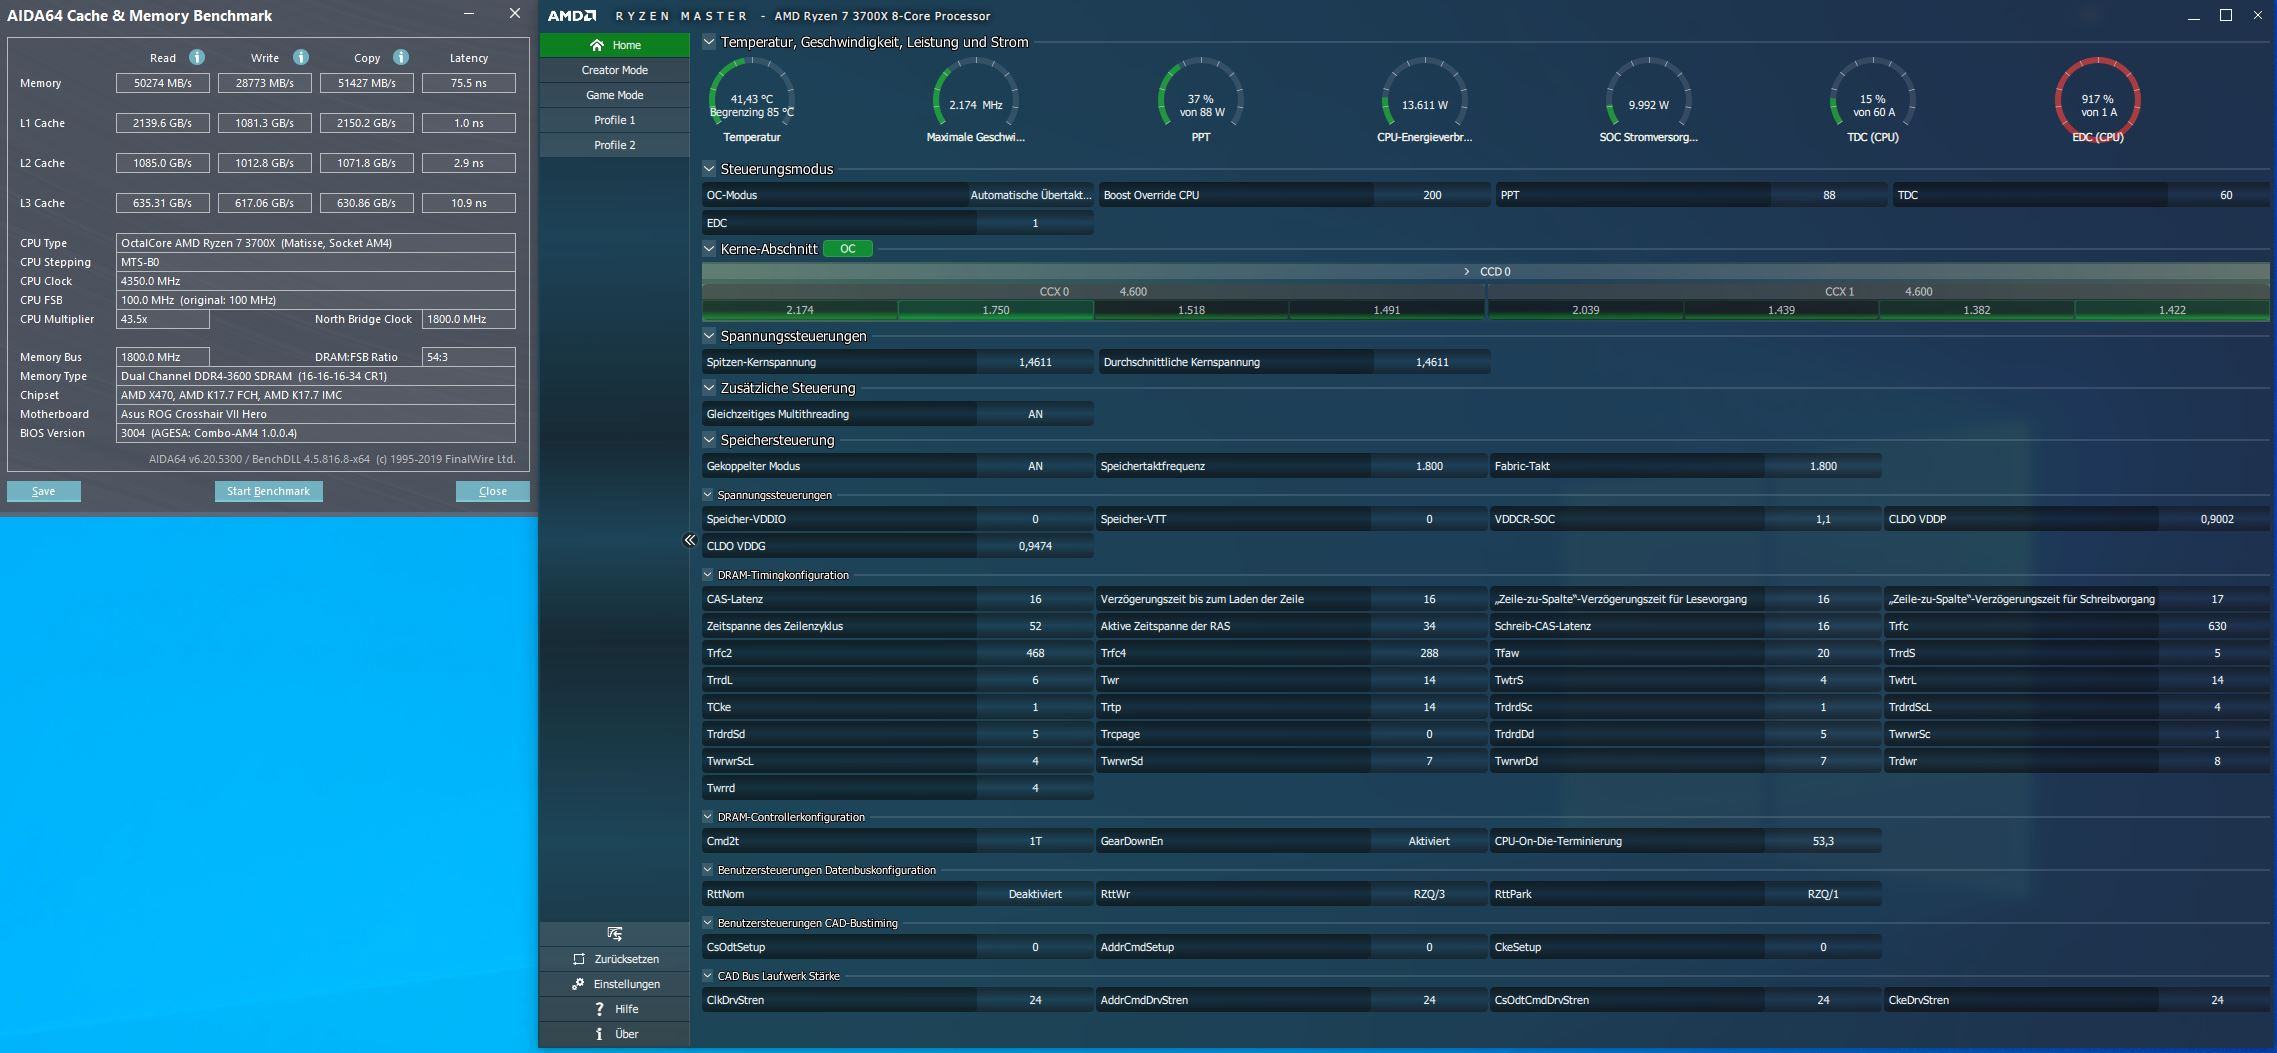
Task: Click the import/export icon above Zurücksetzen
Action: pyautogui.click(x=614, y=933)
